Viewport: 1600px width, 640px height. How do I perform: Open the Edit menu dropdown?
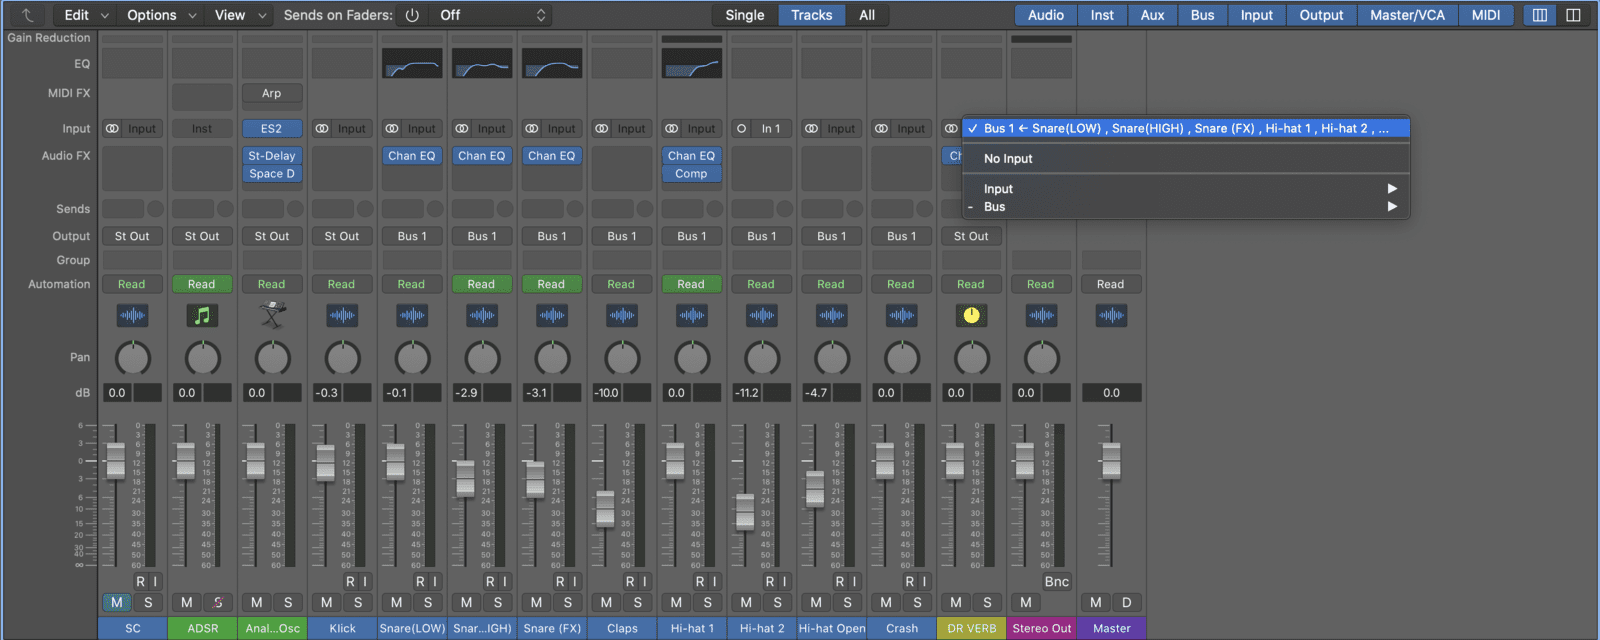(84, 15)
